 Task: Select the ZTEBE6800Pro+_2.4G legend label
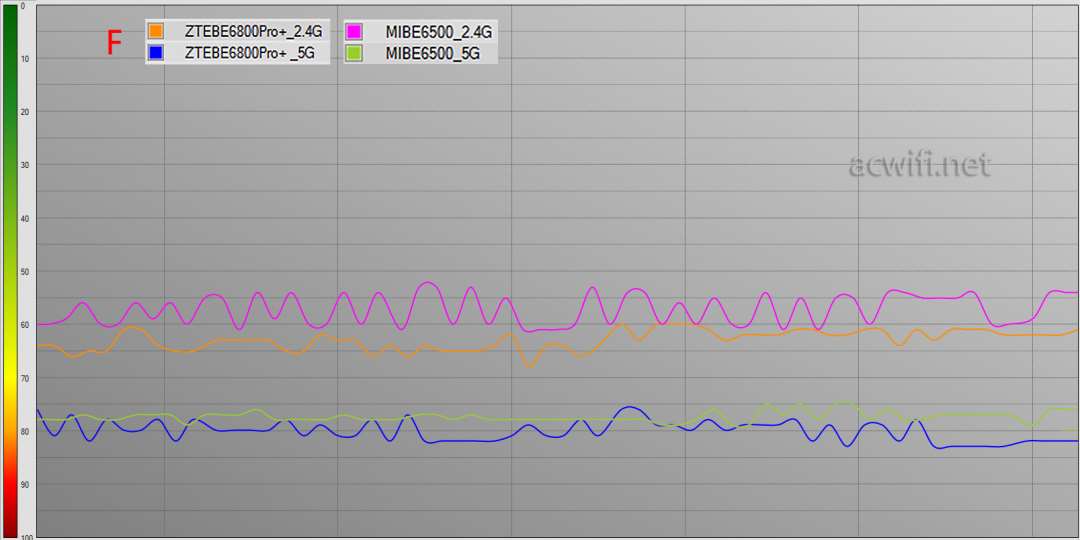tap(253, 31)
